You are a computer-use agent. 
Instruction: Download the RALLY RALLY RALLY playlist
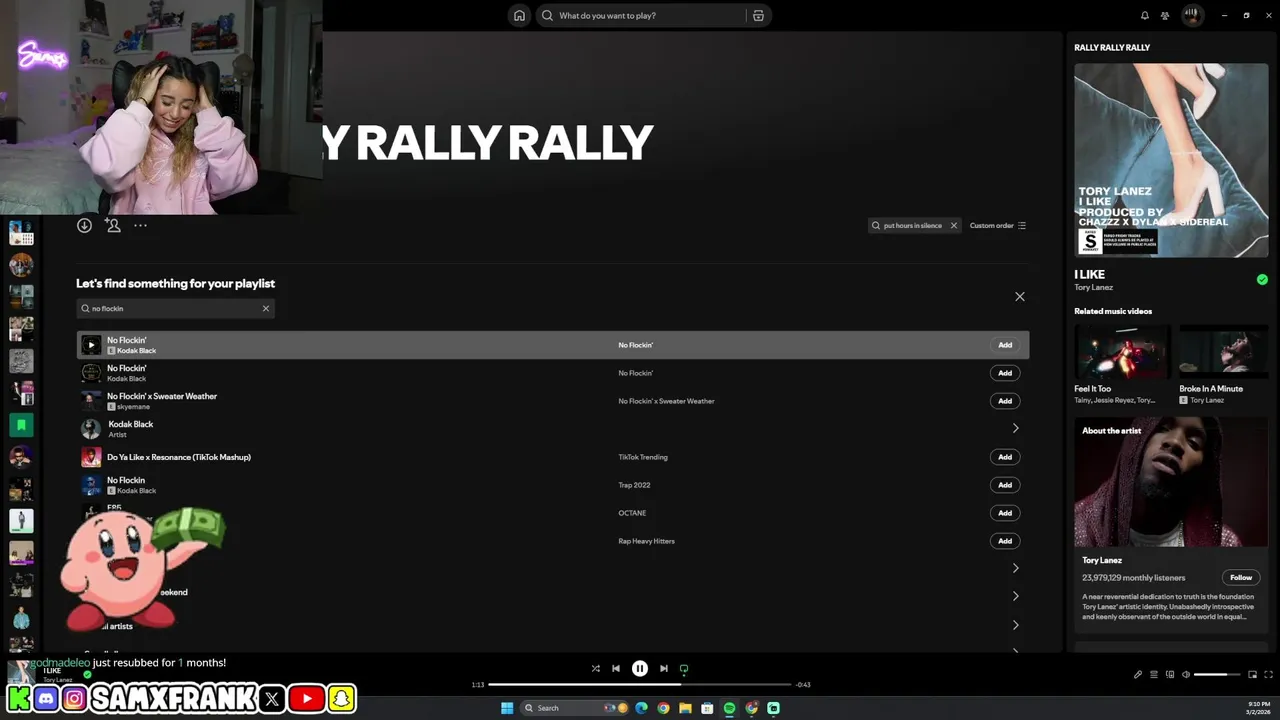point(84,225)
